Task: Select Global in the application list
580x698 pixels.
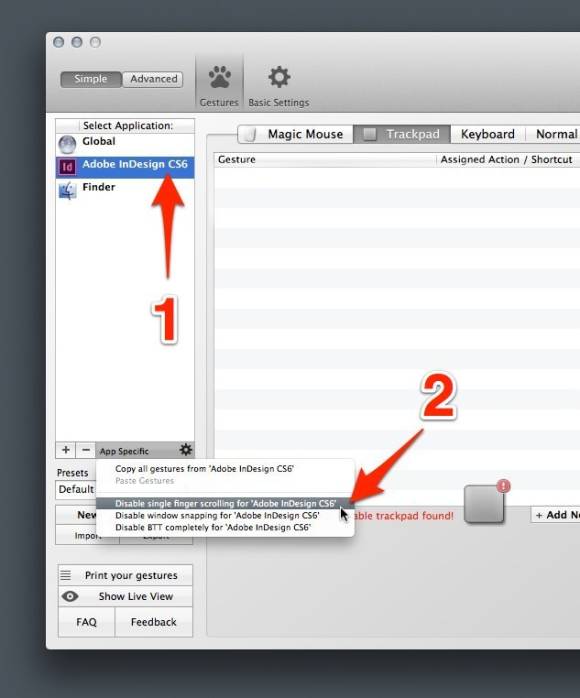Action: [125, 144]
